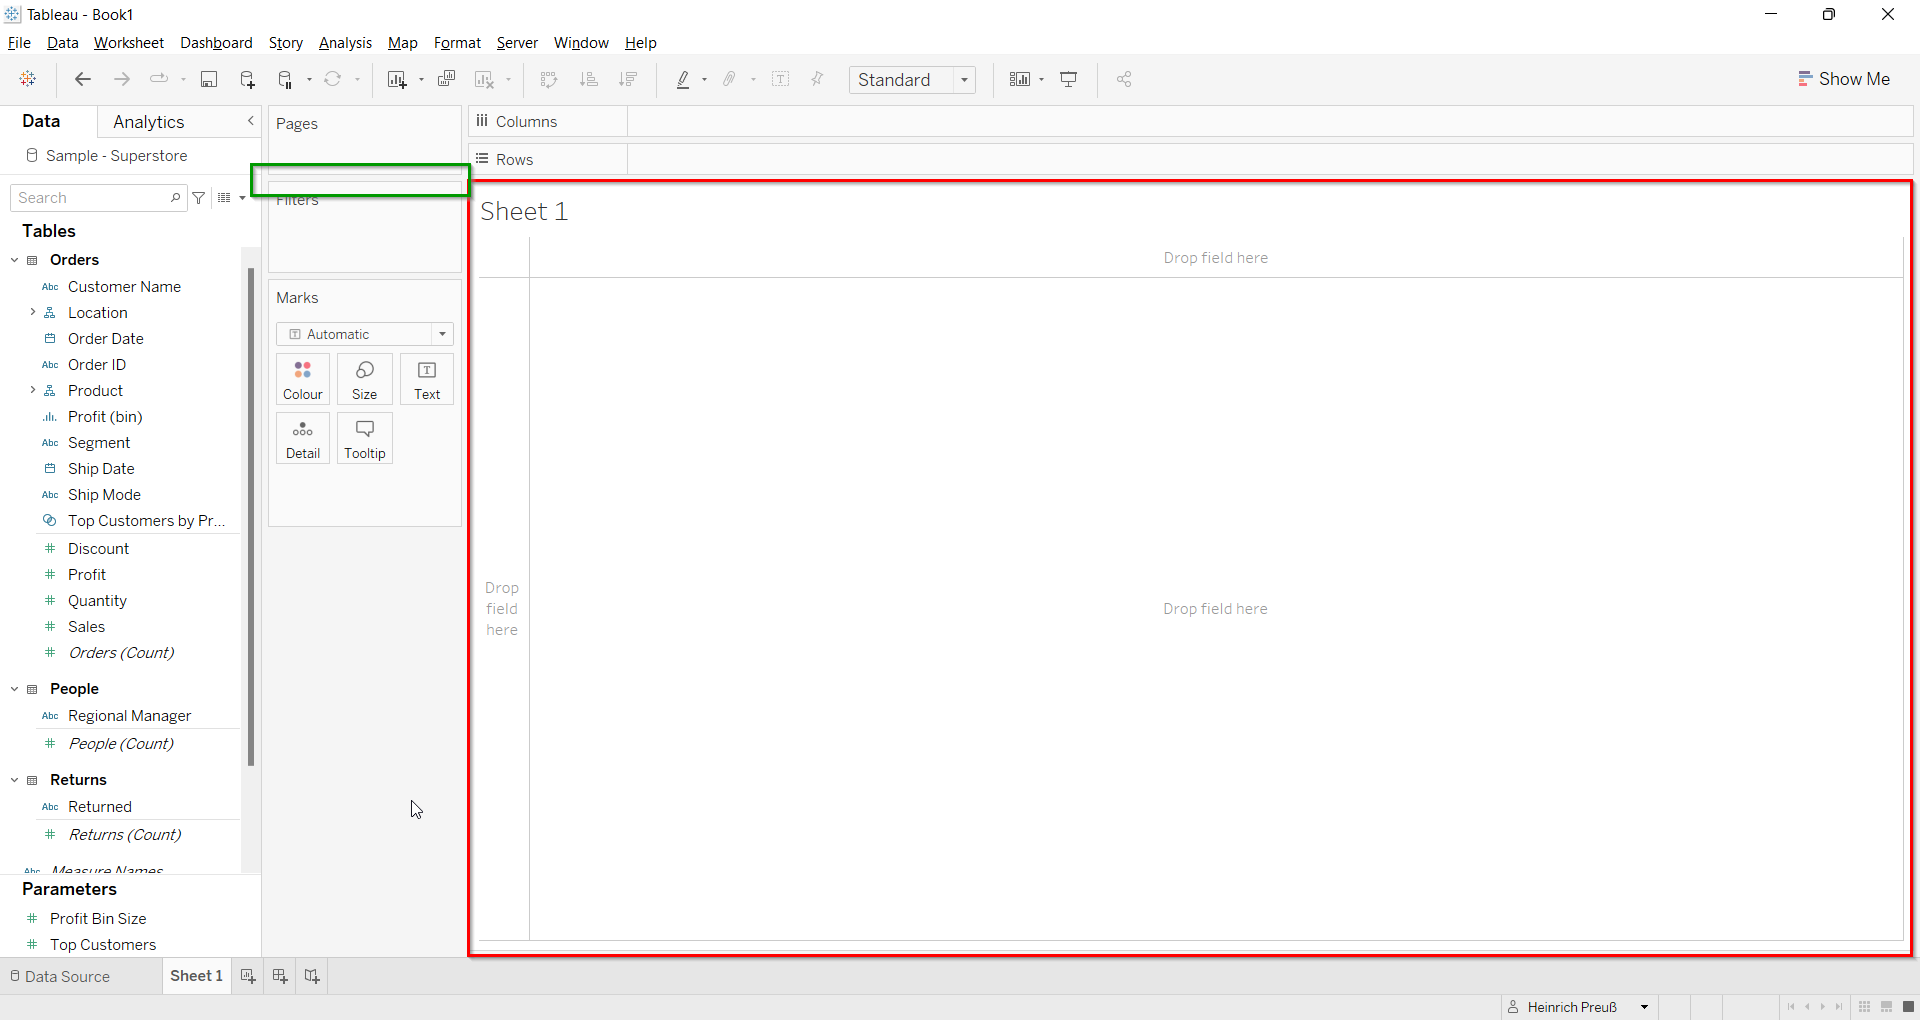Viewport: 1920px width, 1020px height.
Task: Add new dashboard tab icon
Action: [280, 976]
